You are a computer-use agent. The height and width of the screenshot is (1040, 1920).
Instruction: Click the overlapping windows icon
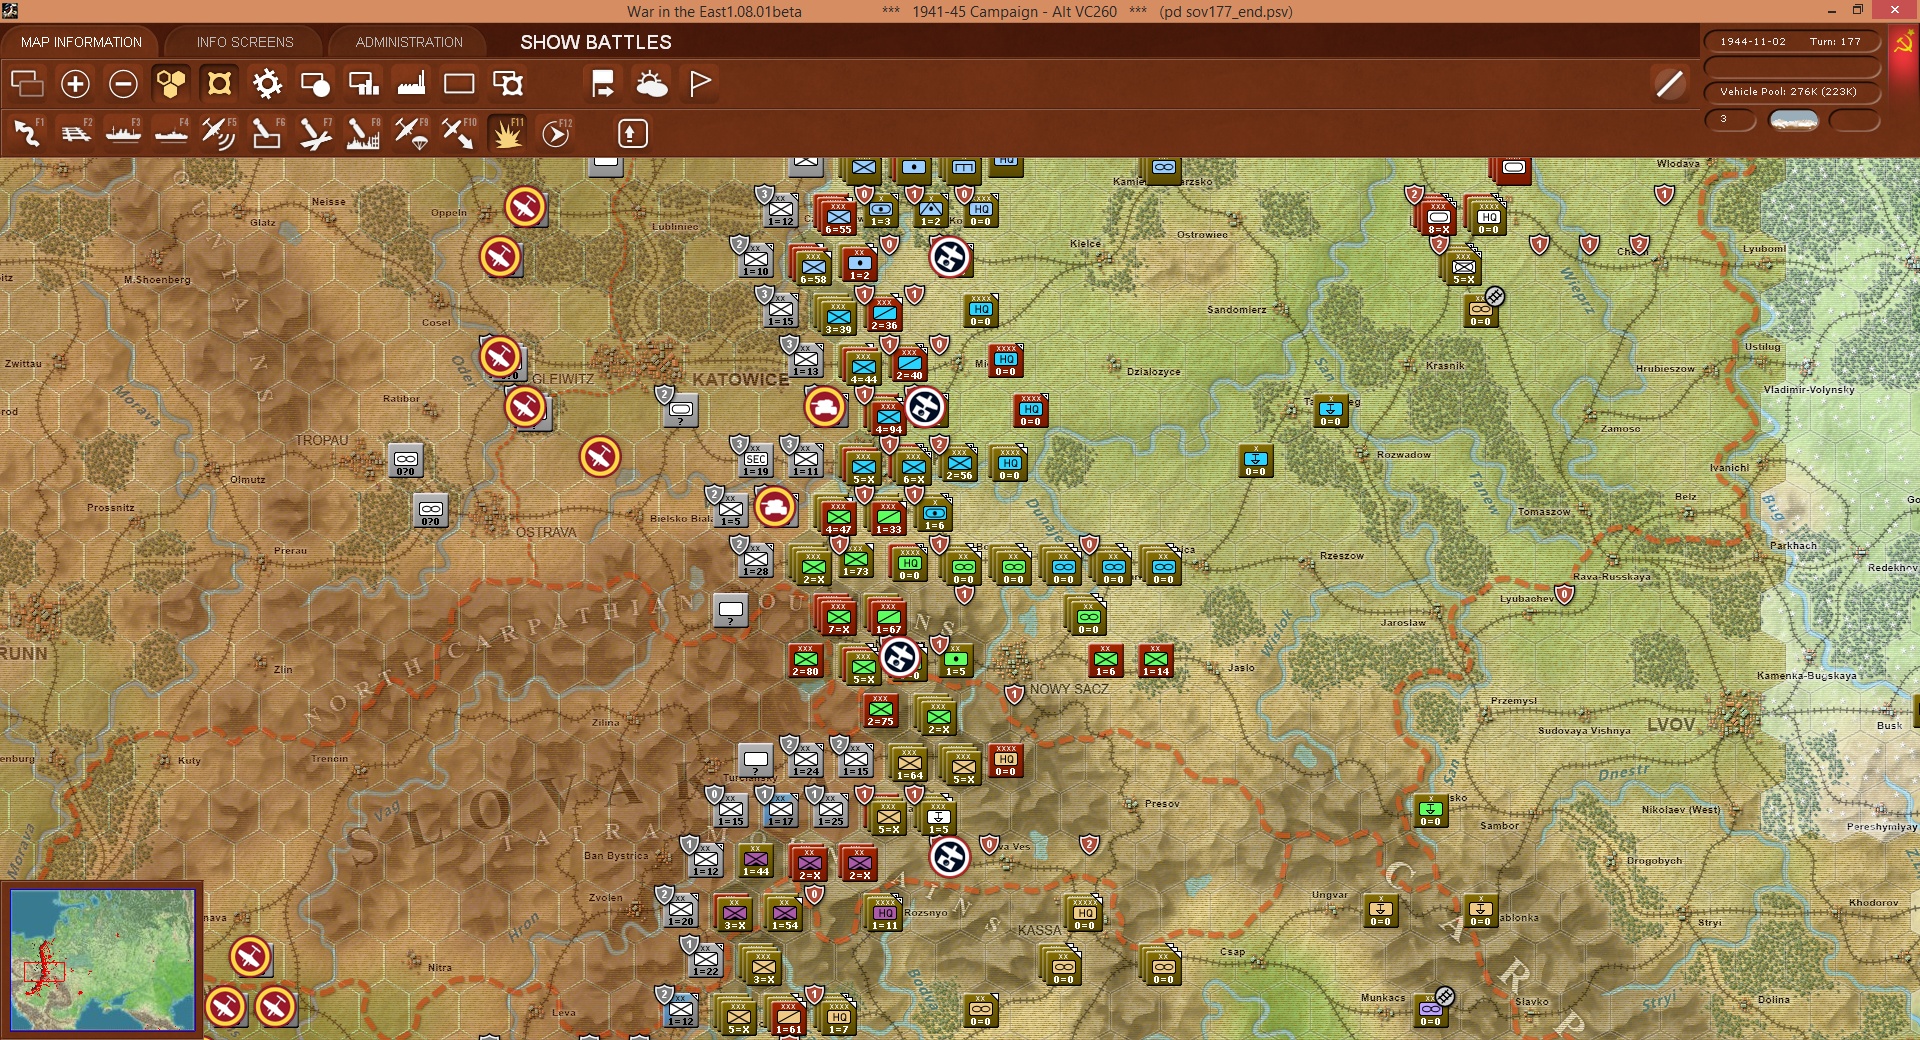(x=27, y=84)
